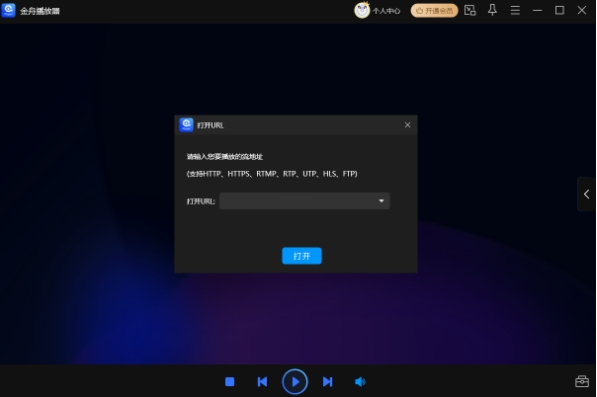This screenshot has height=397, width=597.
Task: Click the blue 打开 button
Action: 302,256
